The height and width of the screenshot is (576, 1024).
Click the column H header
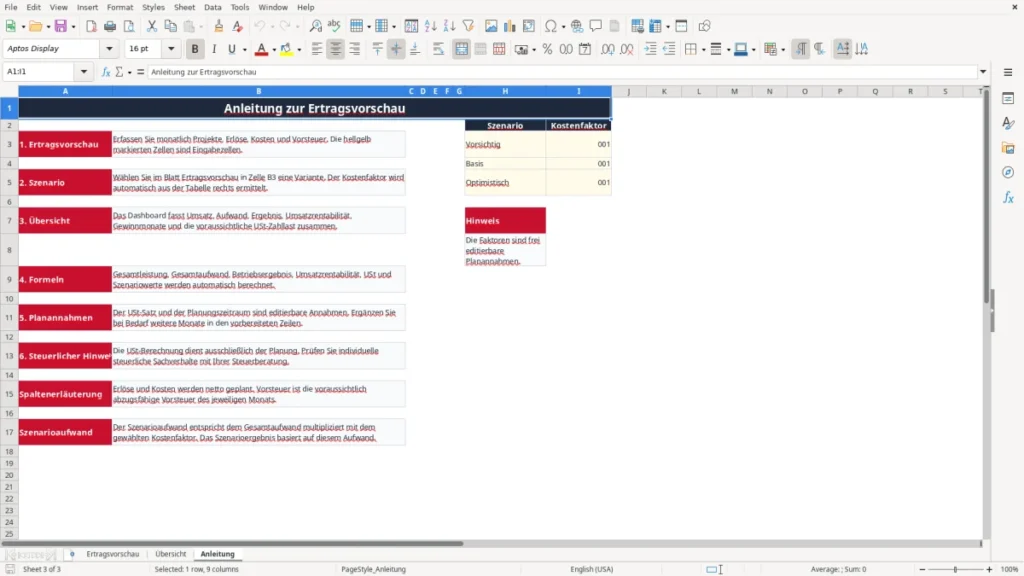click(x=505, y=91)
